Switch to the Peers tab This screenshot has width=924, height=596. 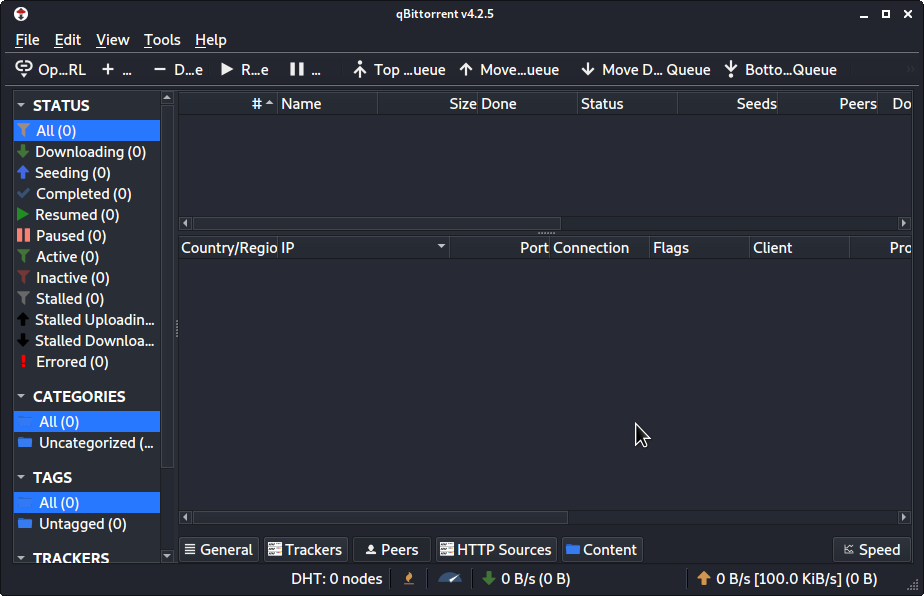(392, 549)
